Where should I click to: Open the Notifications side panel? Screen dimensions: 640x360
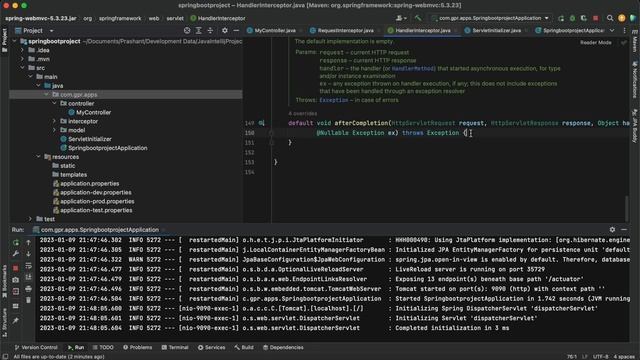click(635, 80)
